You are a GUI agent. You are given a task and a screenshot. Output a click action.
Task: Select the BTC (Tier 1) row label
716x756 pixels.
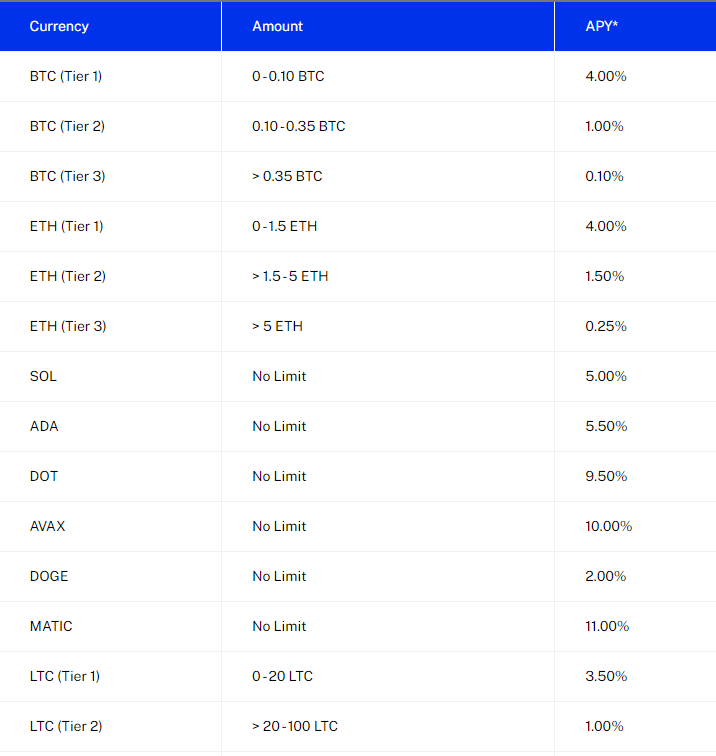pyautogui.click(x=66, y=76)
